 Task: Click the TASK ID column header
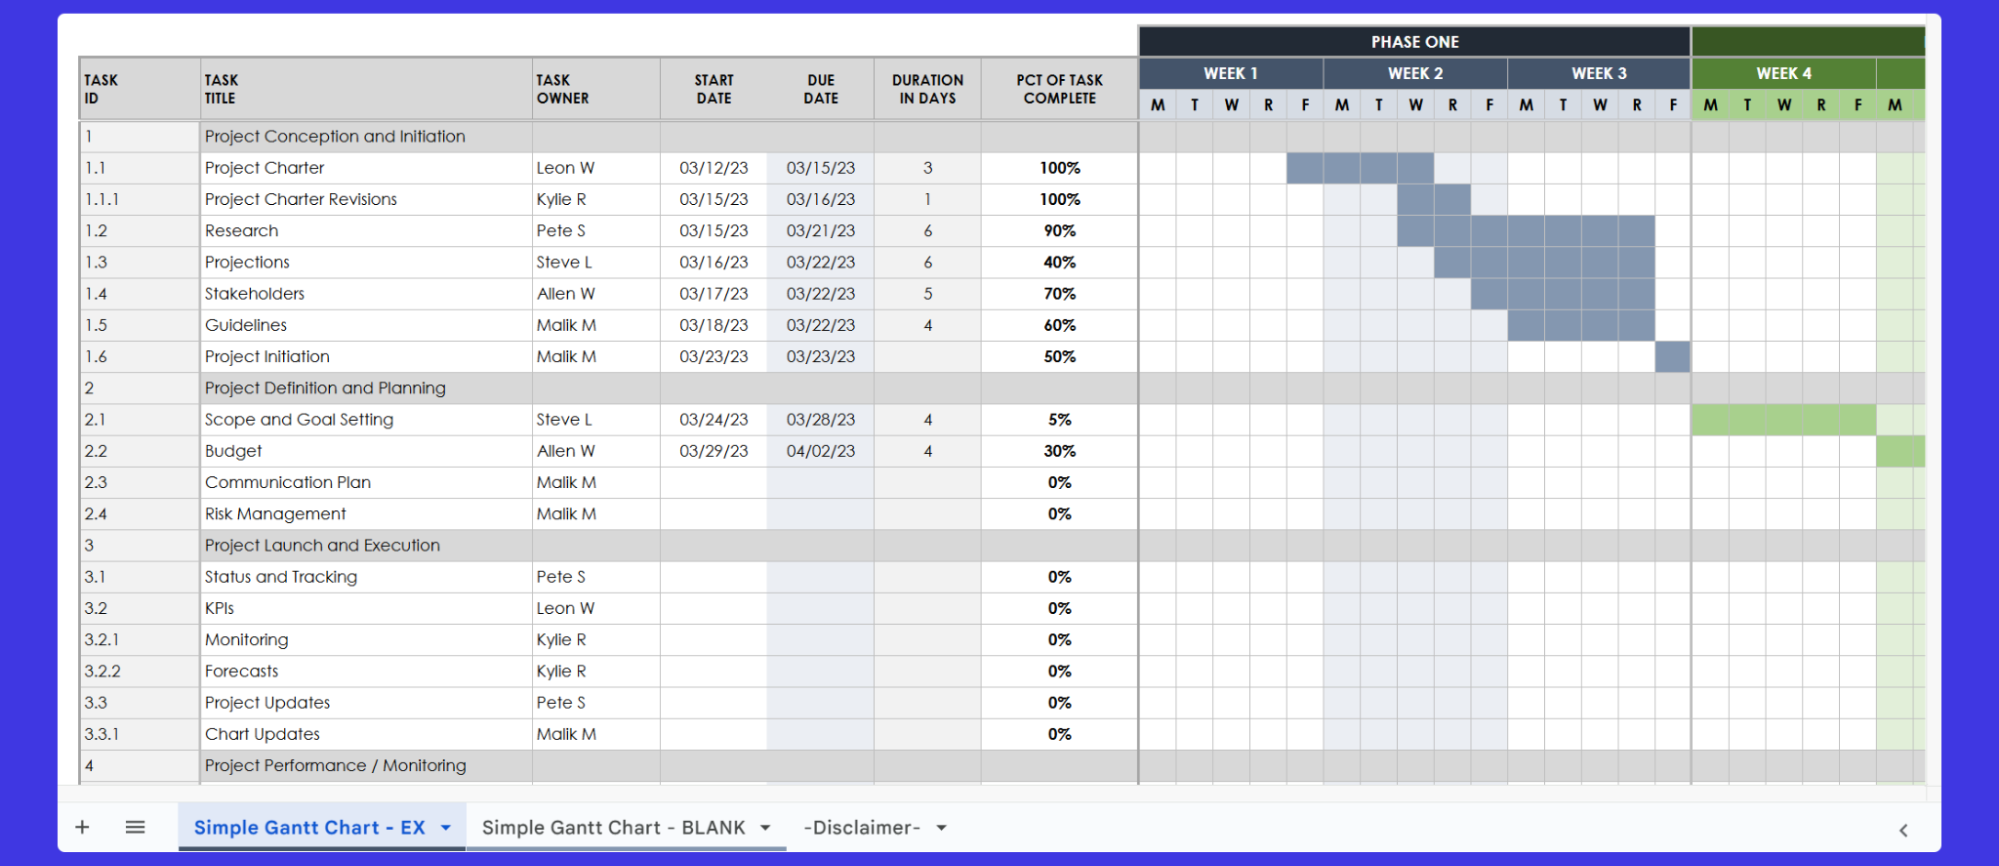[x=139, y=89]
